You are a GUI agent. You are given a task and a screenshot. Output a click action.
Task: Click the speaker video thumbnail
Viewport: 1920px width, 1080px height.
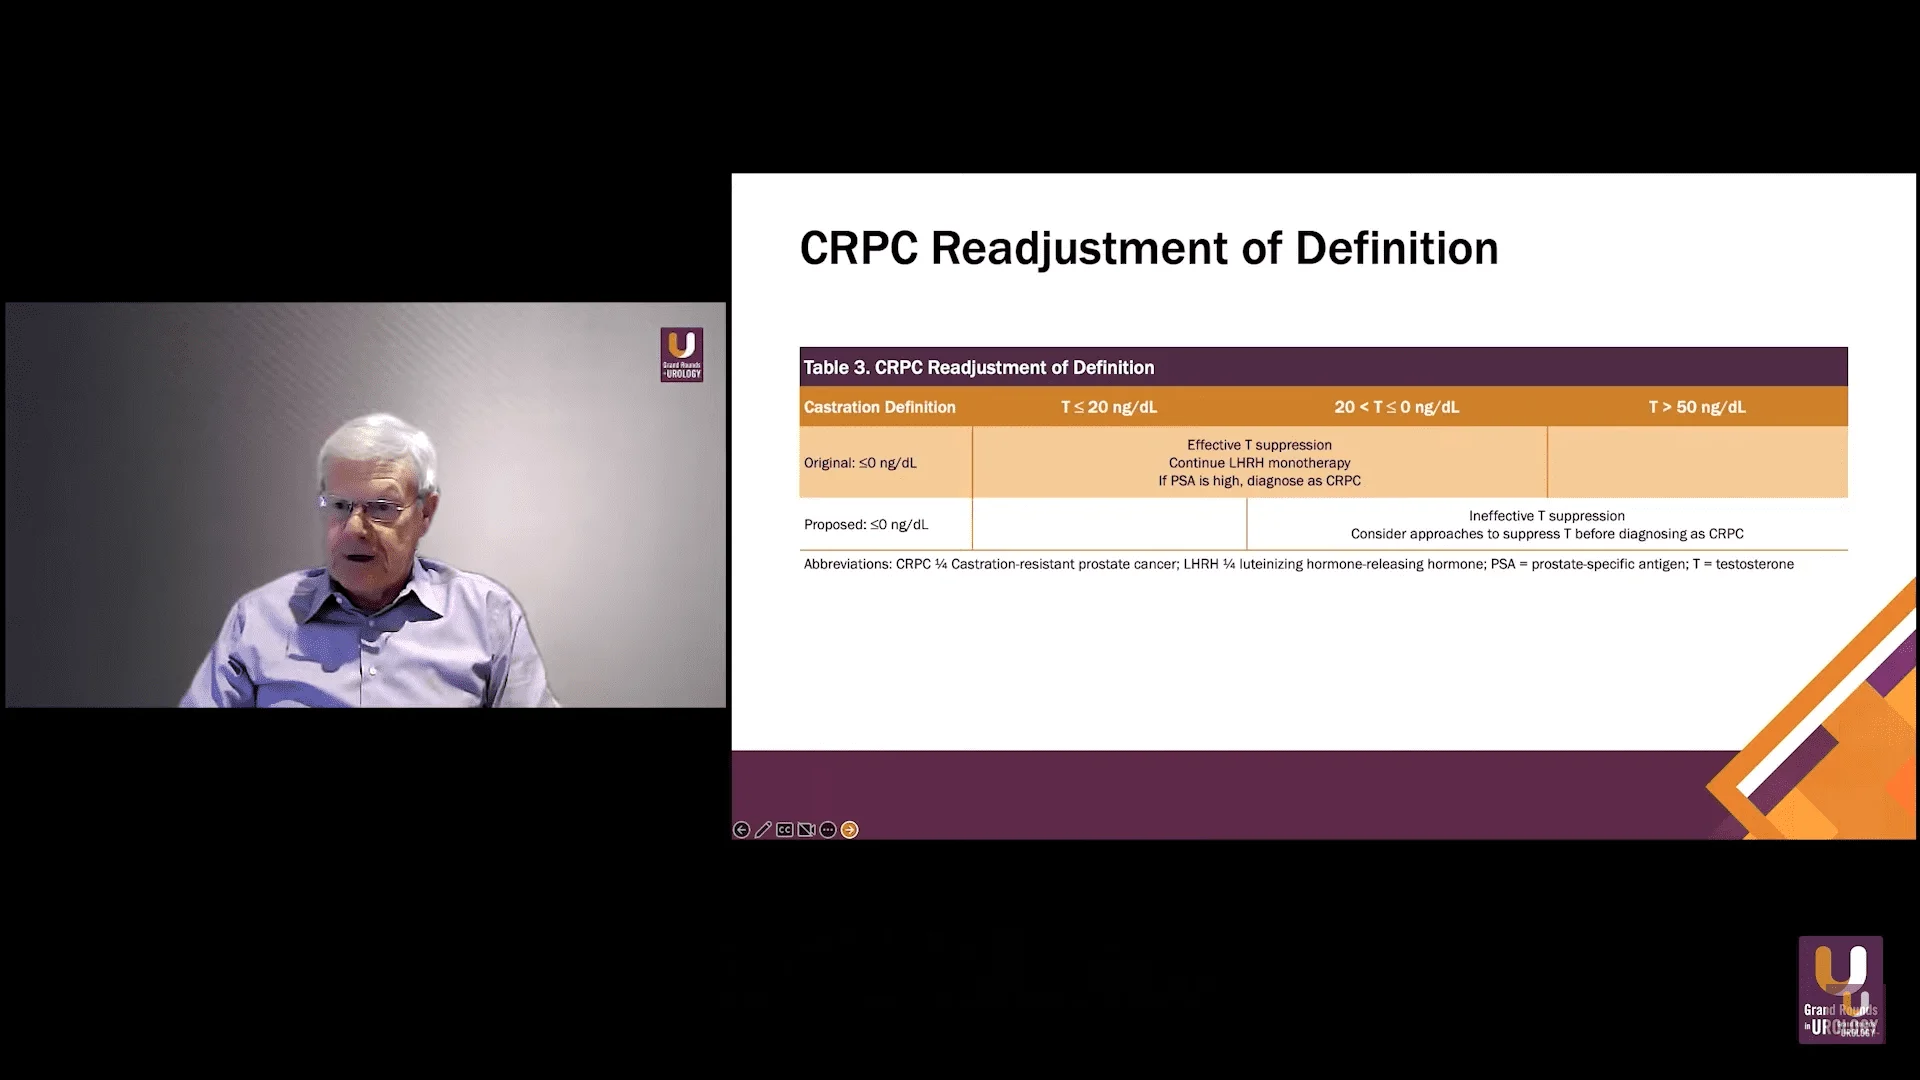(x=366, y=505)
